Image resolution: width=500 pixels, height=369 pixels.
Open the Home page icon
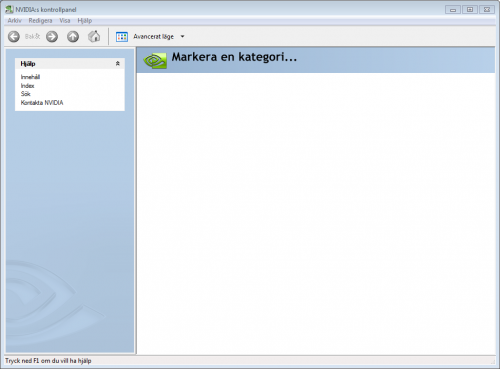[x=94, y=36]
